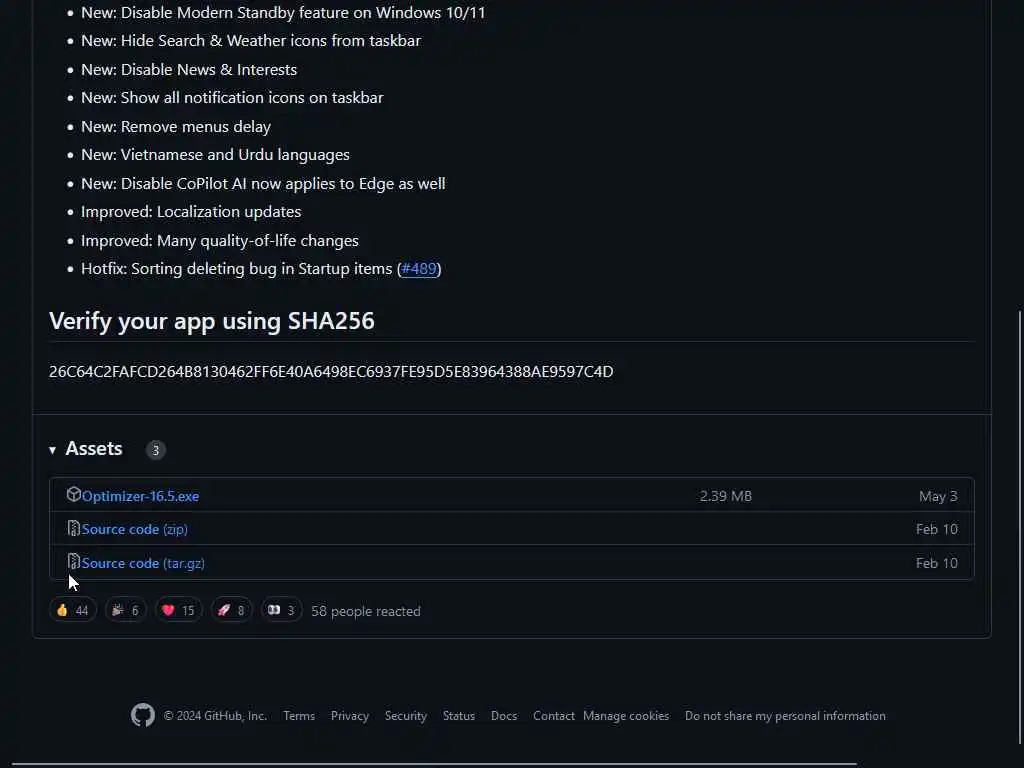Click 'New: Disable Modern Standby feature' line
This screenshot has height=768, width=1024.
click(283, 12)
